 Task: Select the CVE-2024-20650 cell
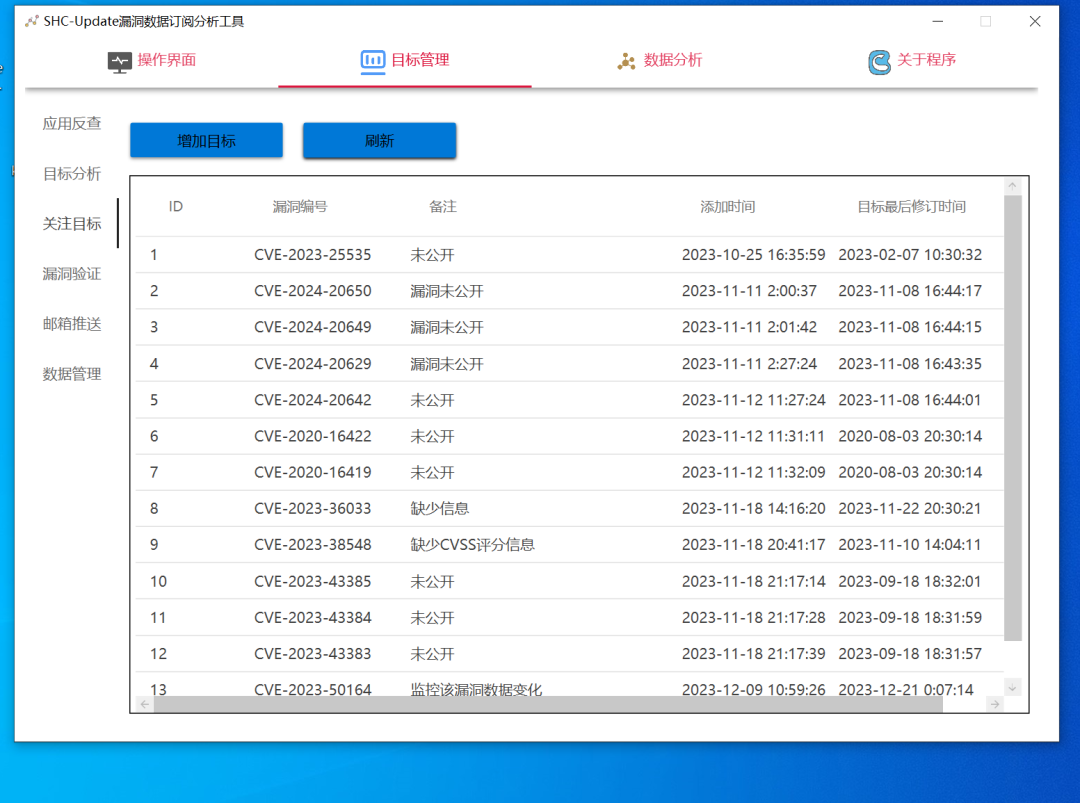pos(313,291)
